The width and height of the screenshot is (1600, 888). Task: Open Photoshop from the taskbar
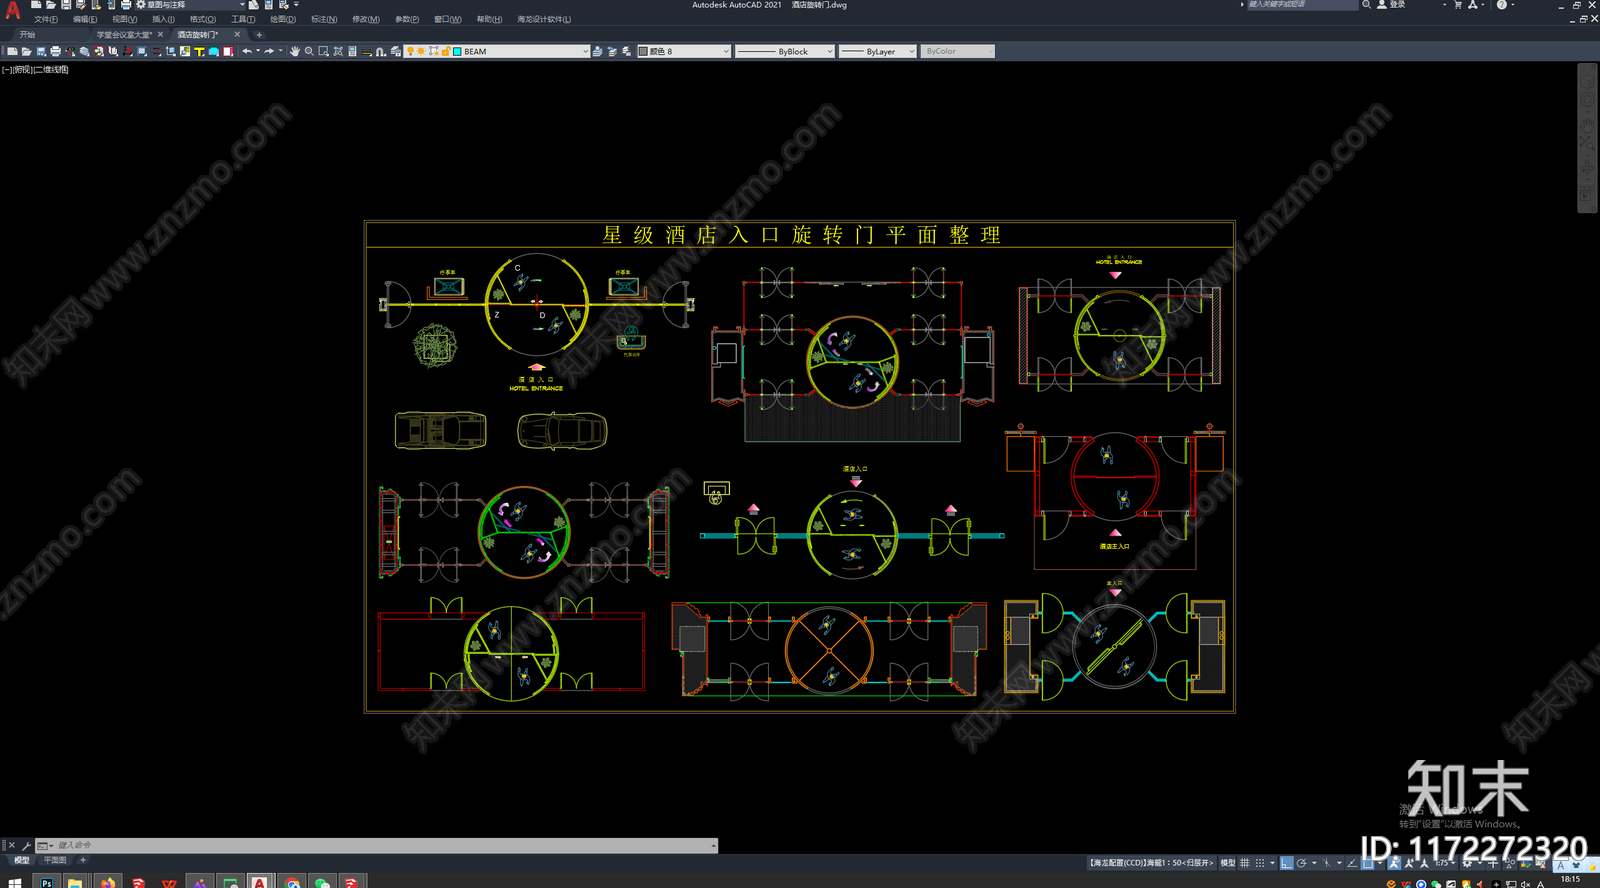tap(47, 883)
